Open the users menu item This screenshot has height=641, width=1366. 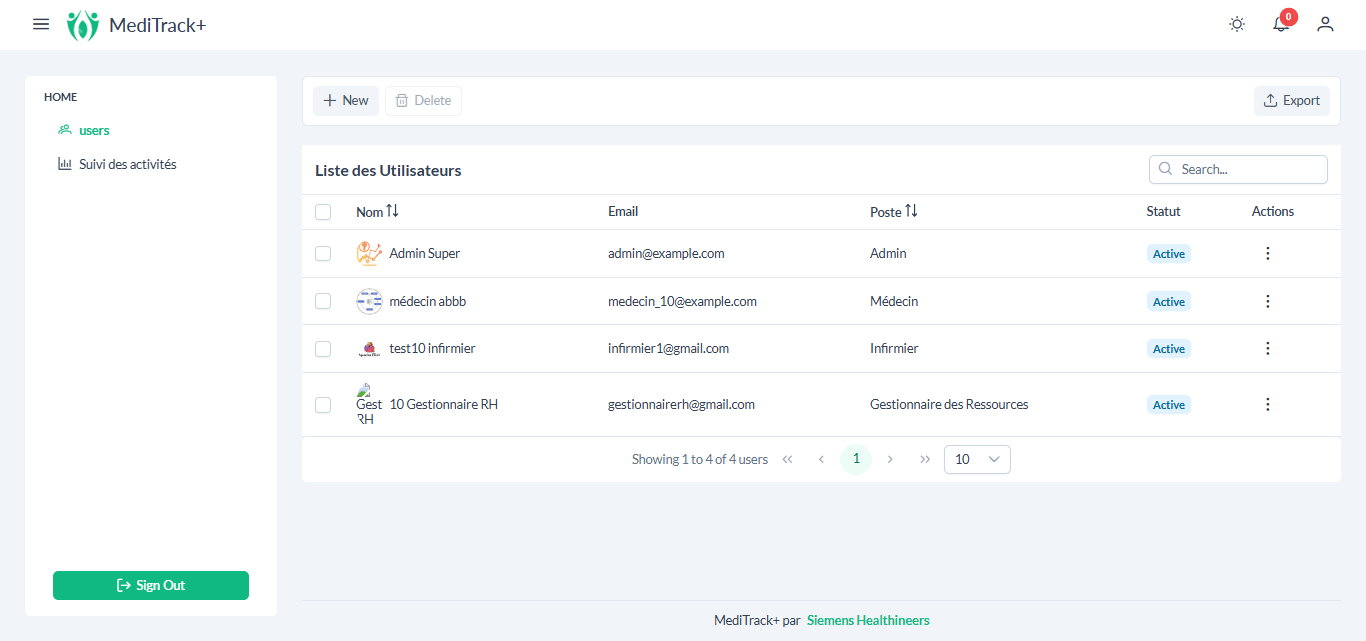point(84,130)
